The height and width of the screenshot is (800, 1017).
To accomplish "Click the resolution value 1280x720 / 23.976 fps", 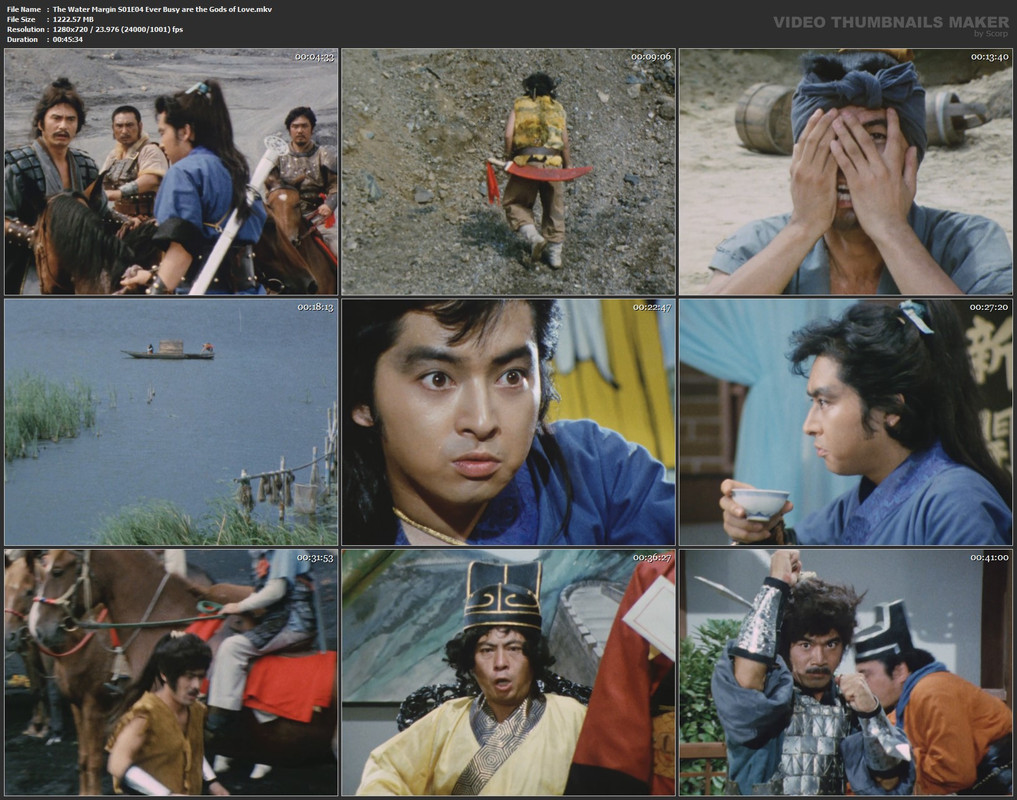I will click(x=118, y=29).
